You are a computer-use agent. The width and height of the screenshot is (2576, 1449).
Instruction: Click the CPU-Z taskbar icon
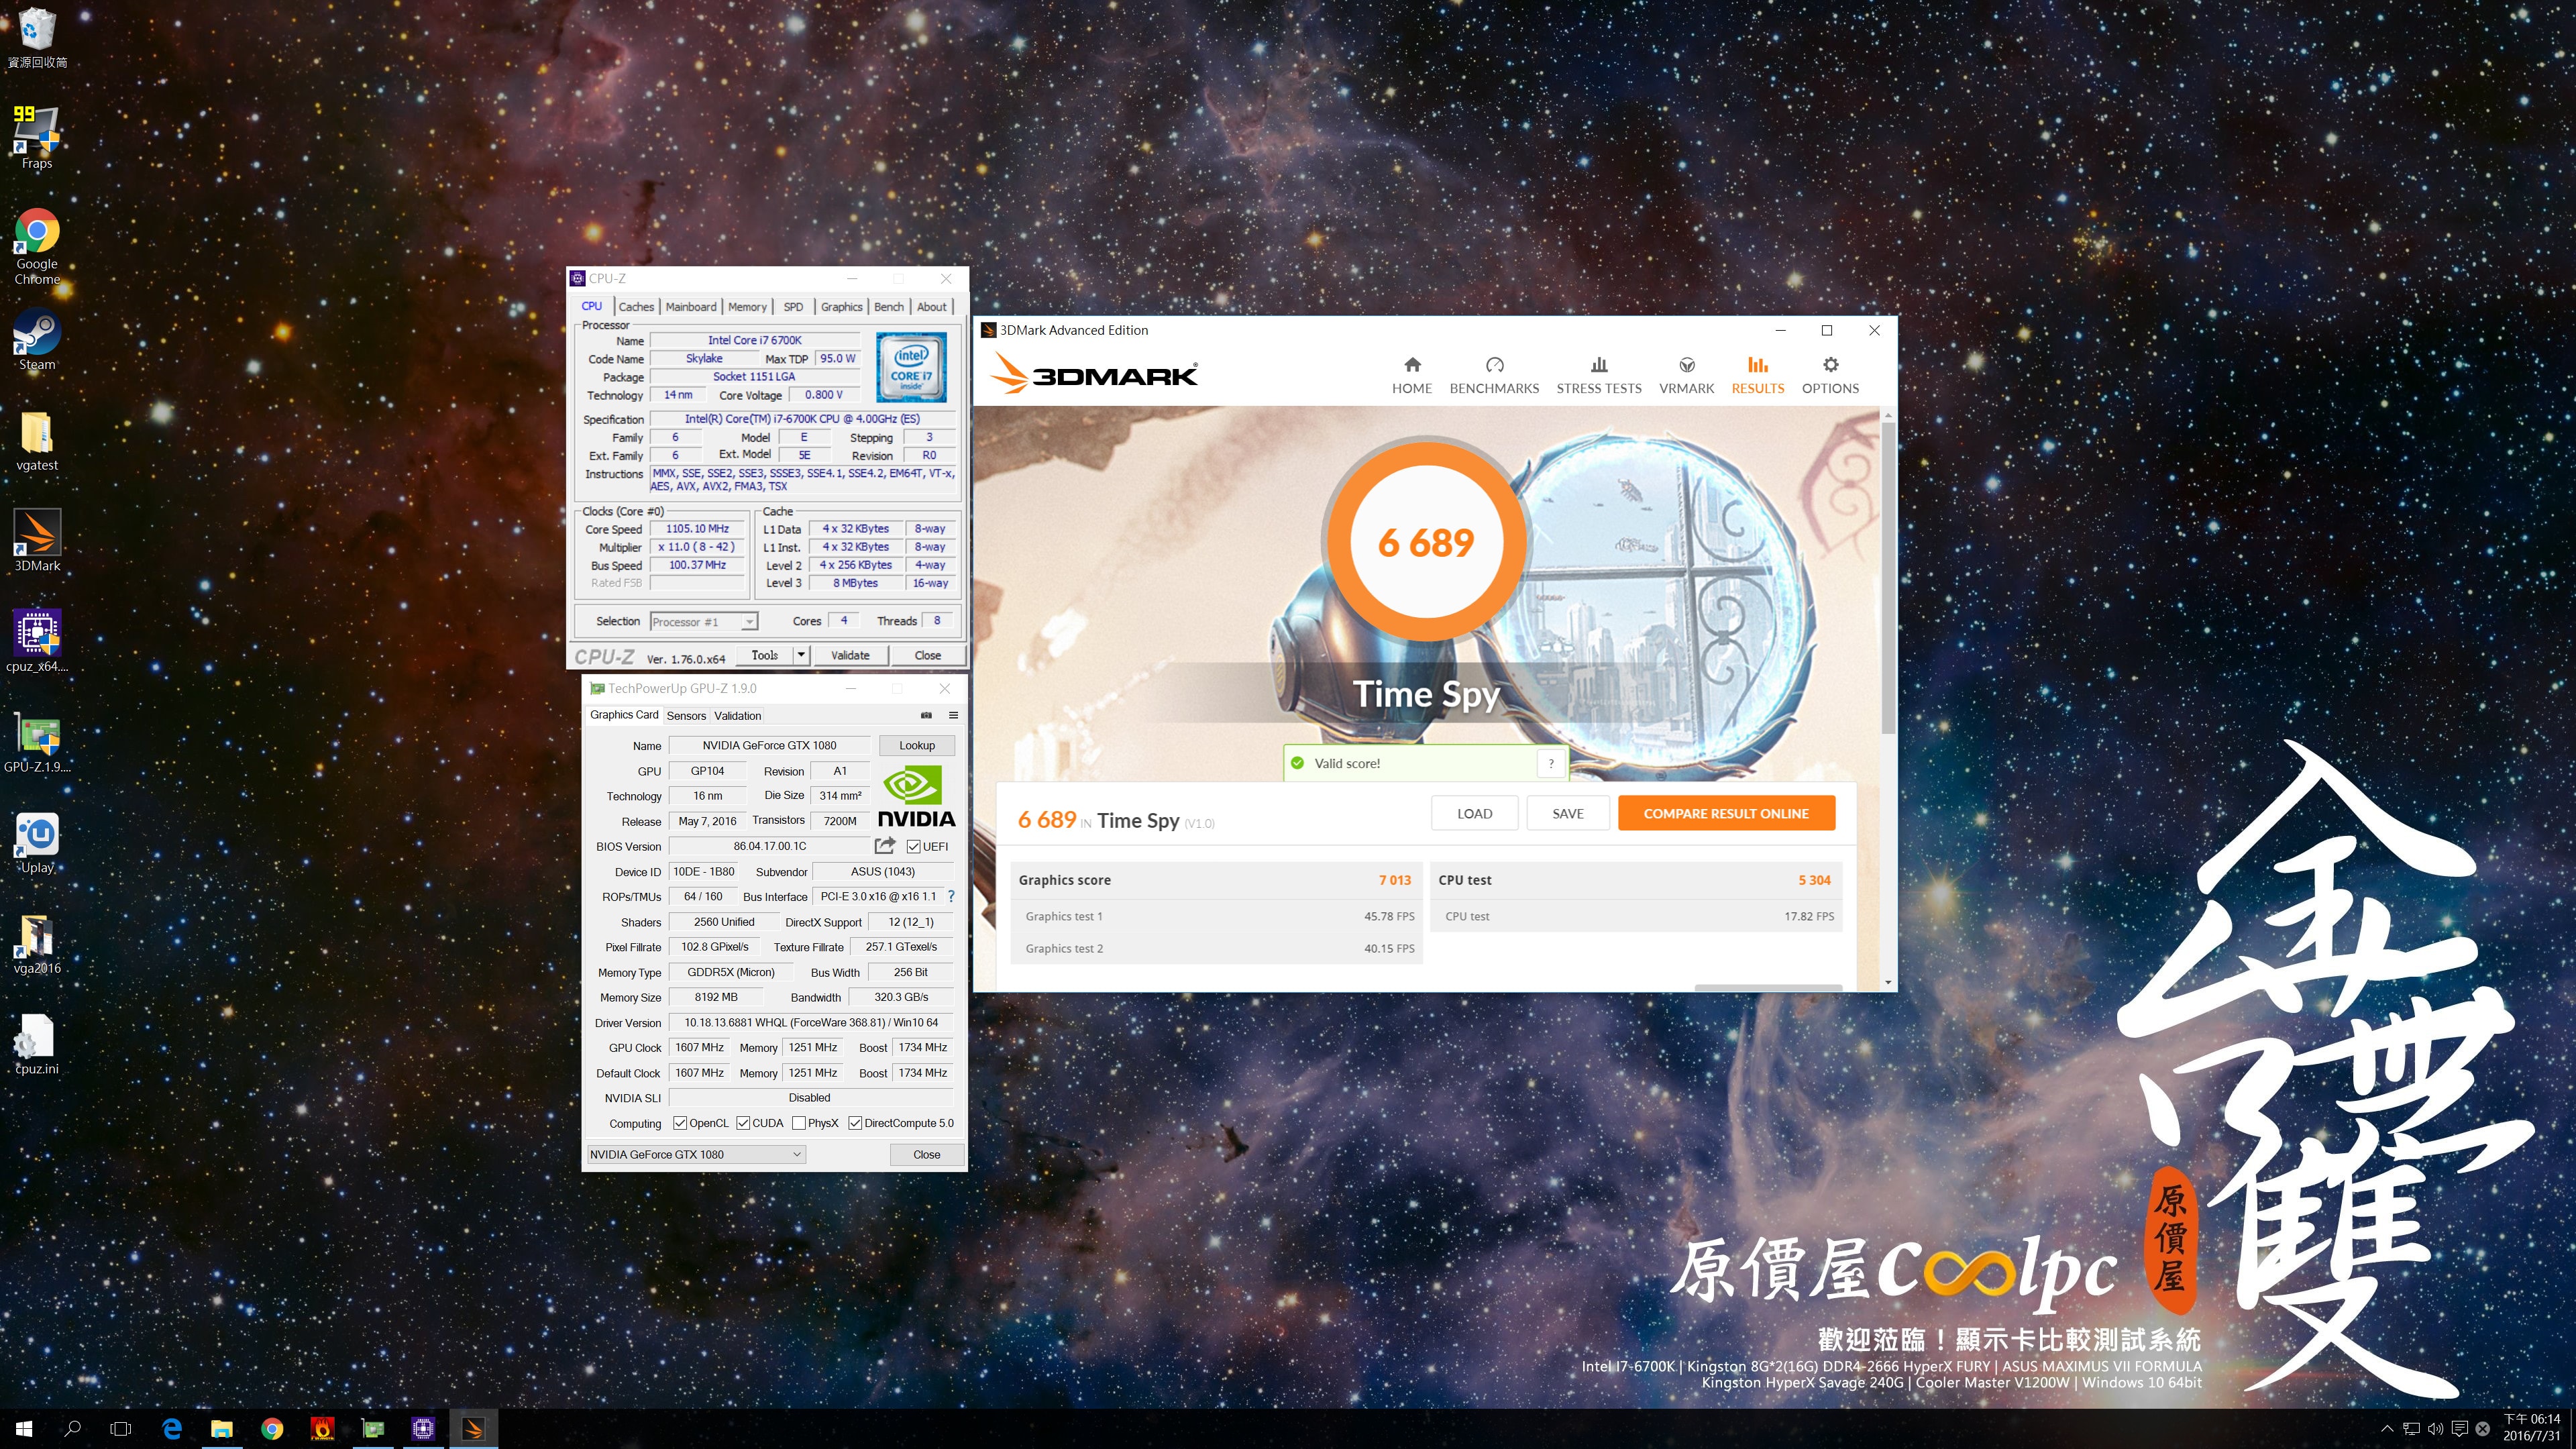(x=423, y=1429)
